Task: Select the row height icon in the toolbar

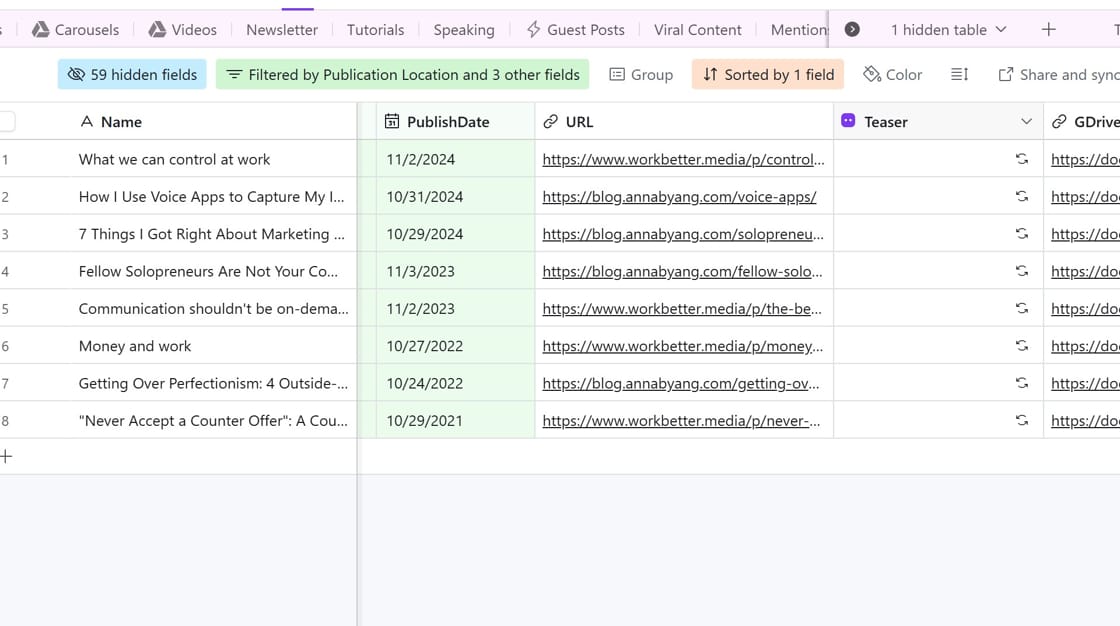Action: pyautogui.click(x=959, y=73)
